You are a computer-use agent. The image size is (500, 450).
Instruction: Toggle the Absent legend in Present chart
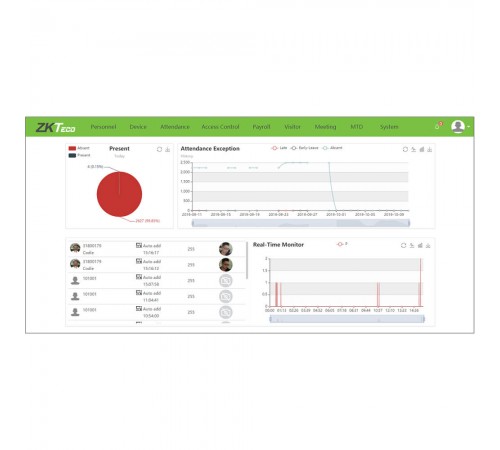pos(79,148)
